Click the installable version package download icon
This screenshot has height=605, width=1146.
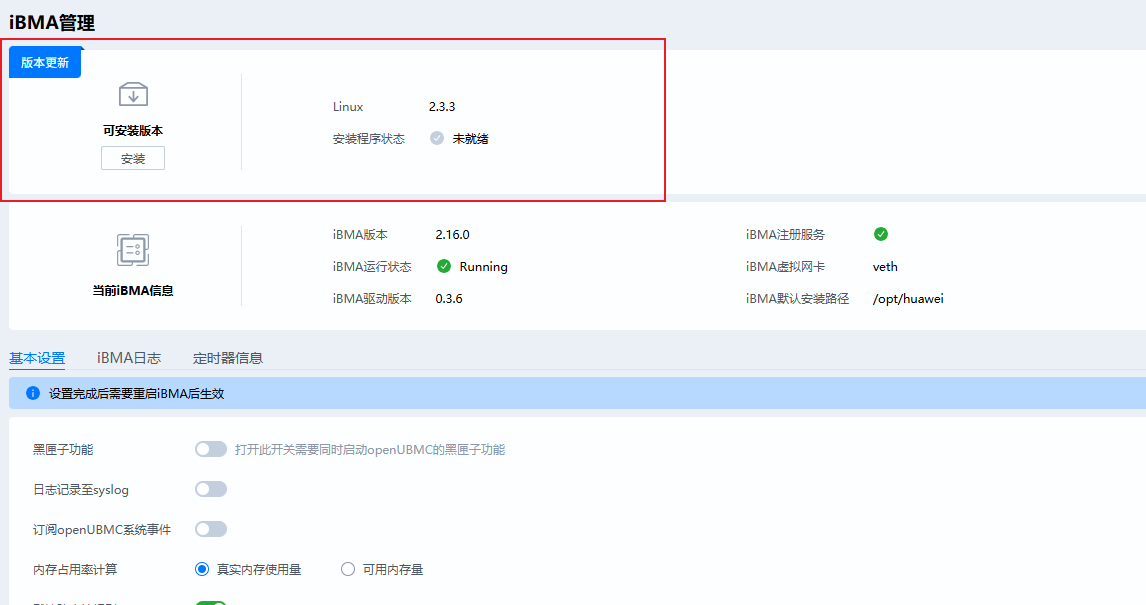[133, 95]
